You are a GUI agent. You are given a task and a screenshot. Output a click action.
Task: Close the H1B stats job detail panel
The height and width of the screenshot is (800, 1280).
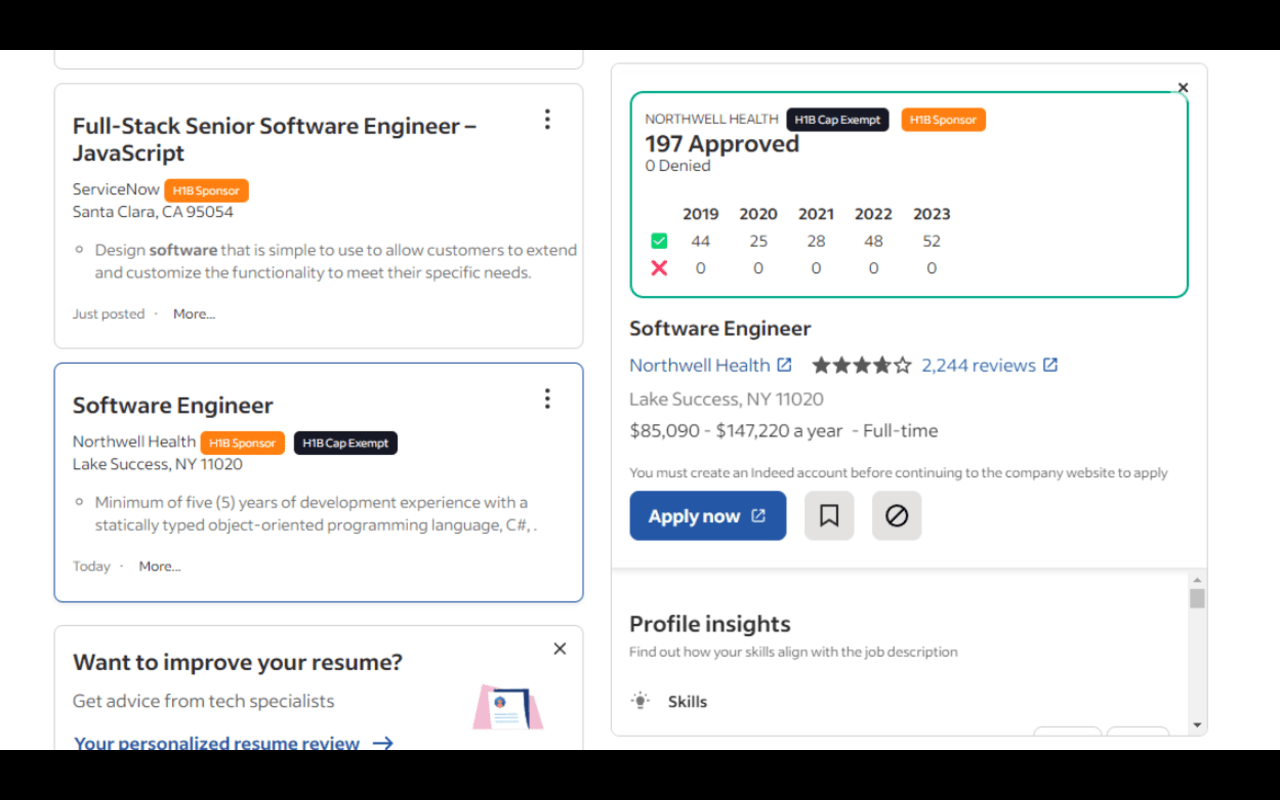1183,88
